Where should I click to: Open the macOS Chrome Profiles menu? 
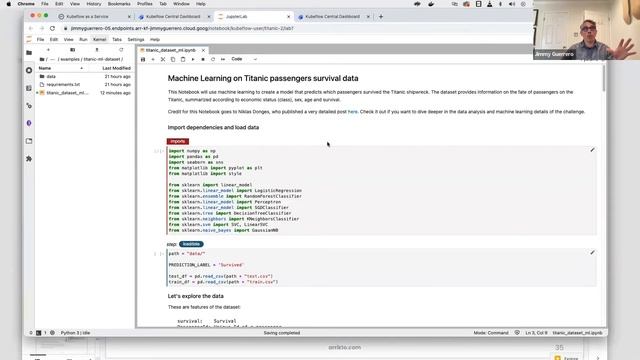144,4
